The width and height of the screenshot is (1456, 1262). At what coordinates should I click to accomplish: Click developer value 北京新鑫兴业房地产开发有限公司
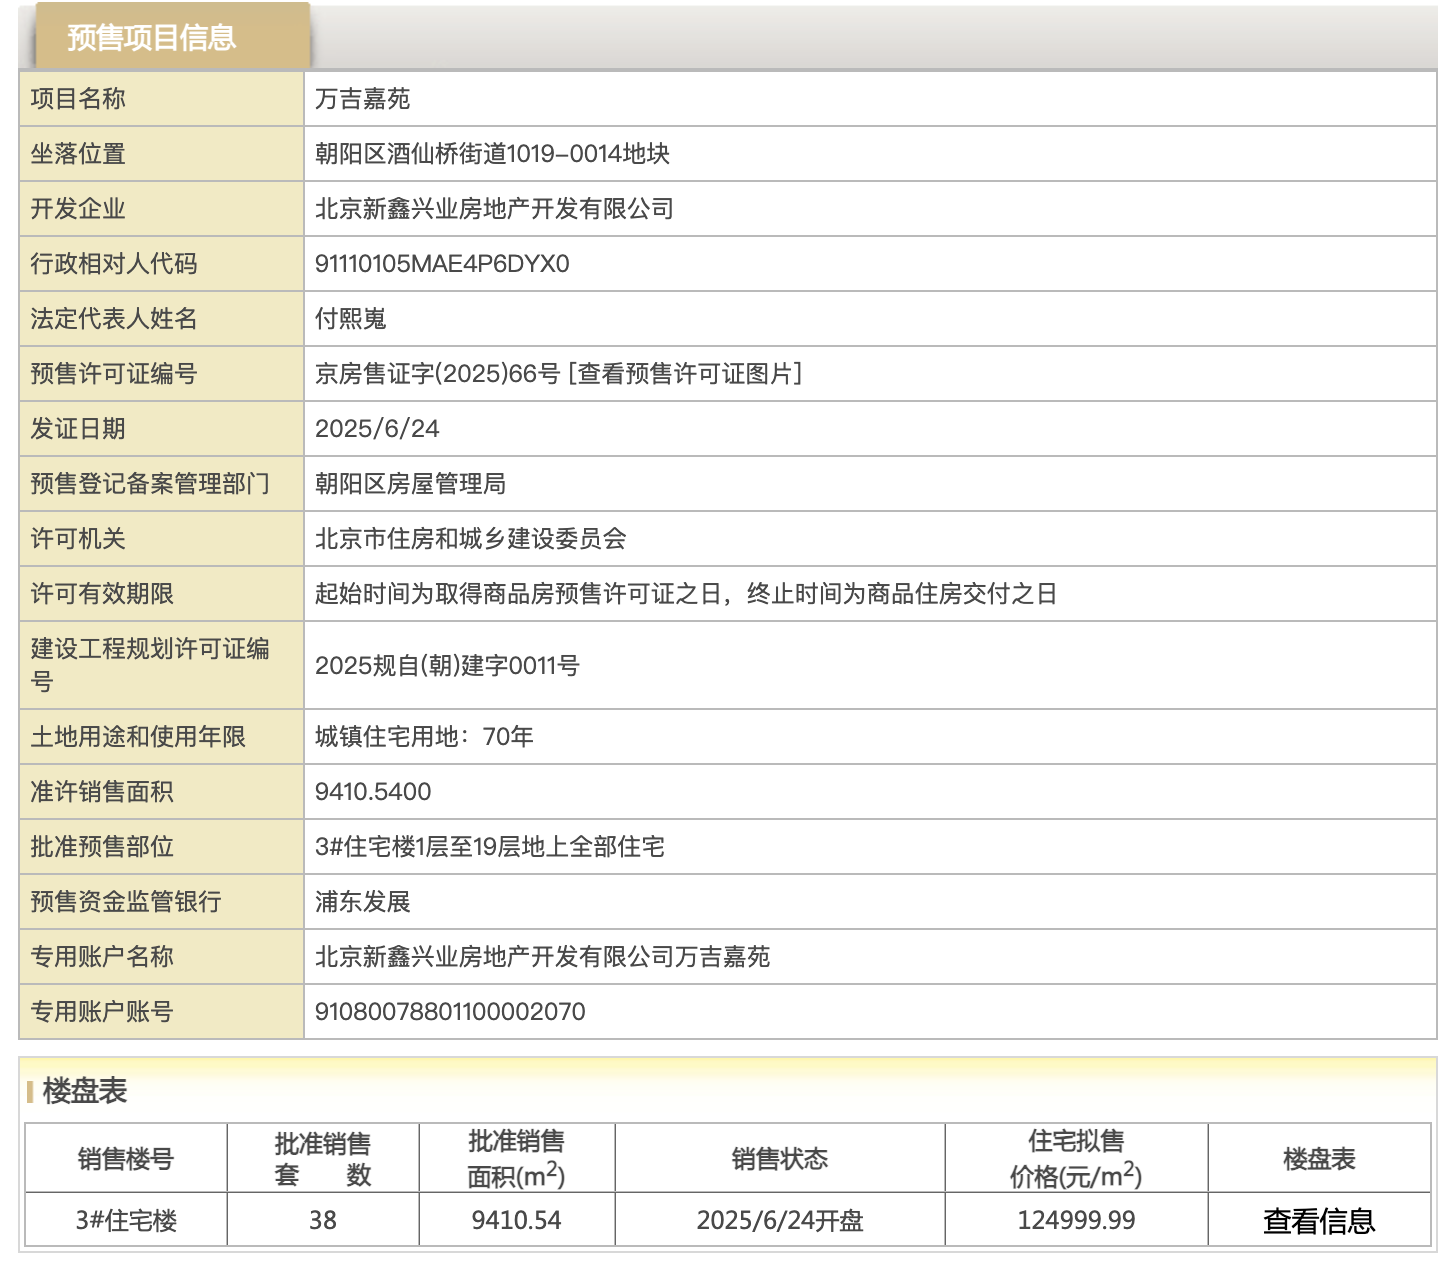(494, 209)
